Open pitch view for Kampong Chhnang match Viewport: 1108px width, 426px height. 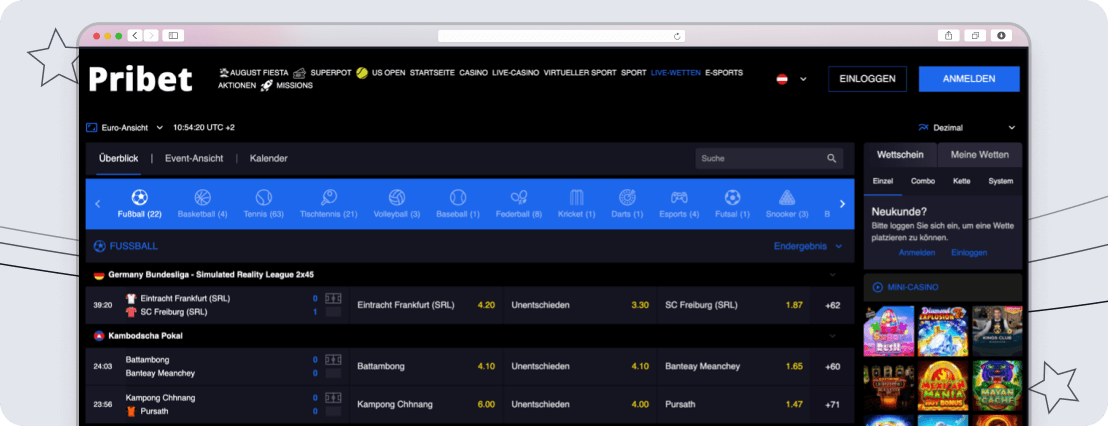tap(333, 398)
